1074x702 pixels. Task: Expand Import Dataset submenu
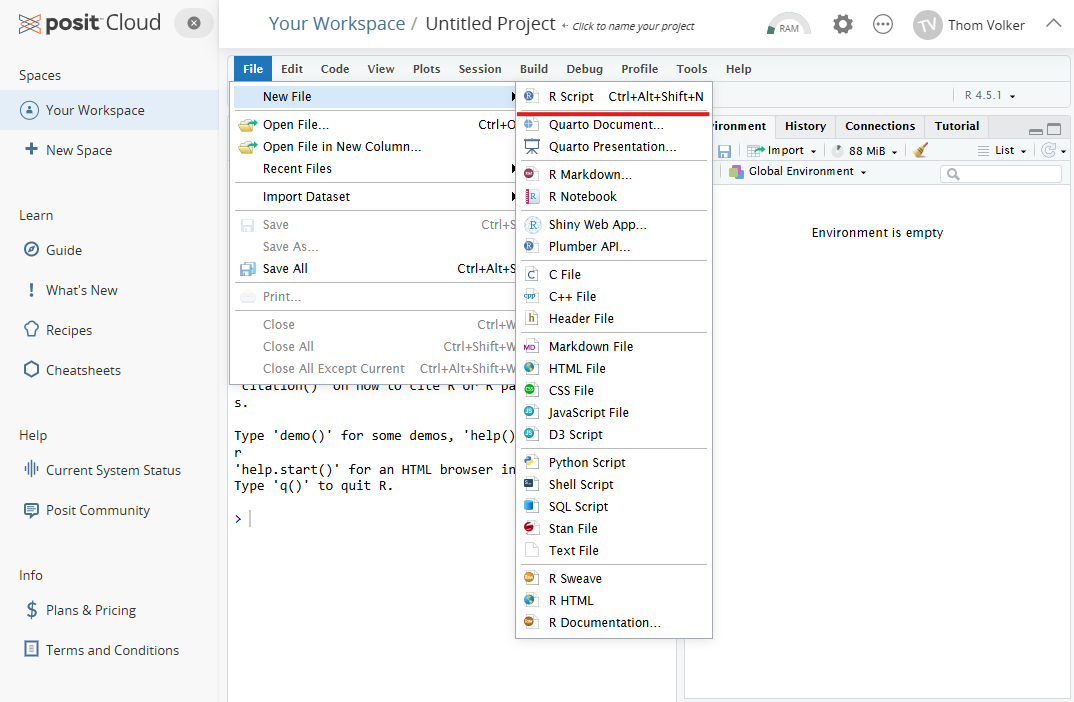375,197
